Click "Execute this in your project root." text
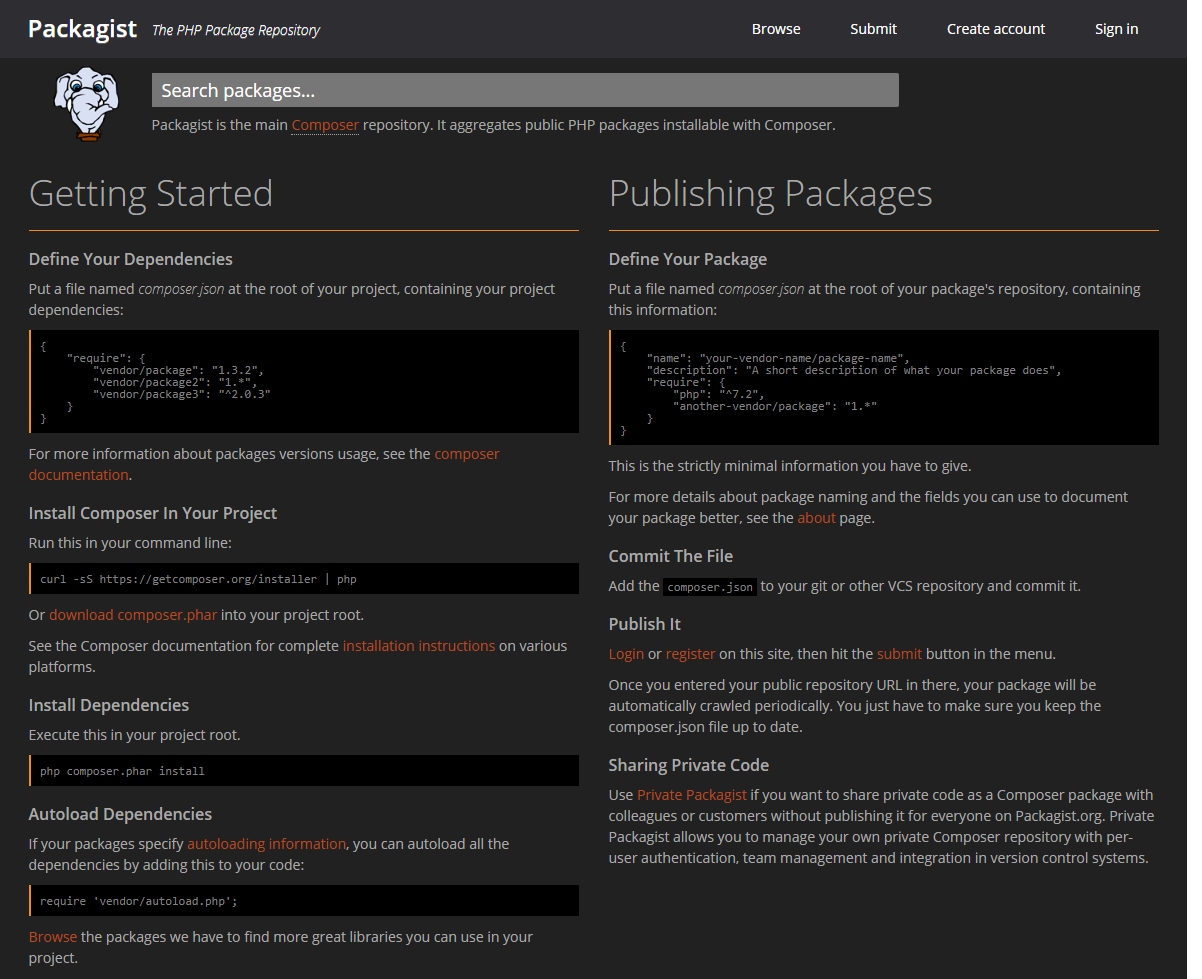1202x979 pixels. coord(135,735)
